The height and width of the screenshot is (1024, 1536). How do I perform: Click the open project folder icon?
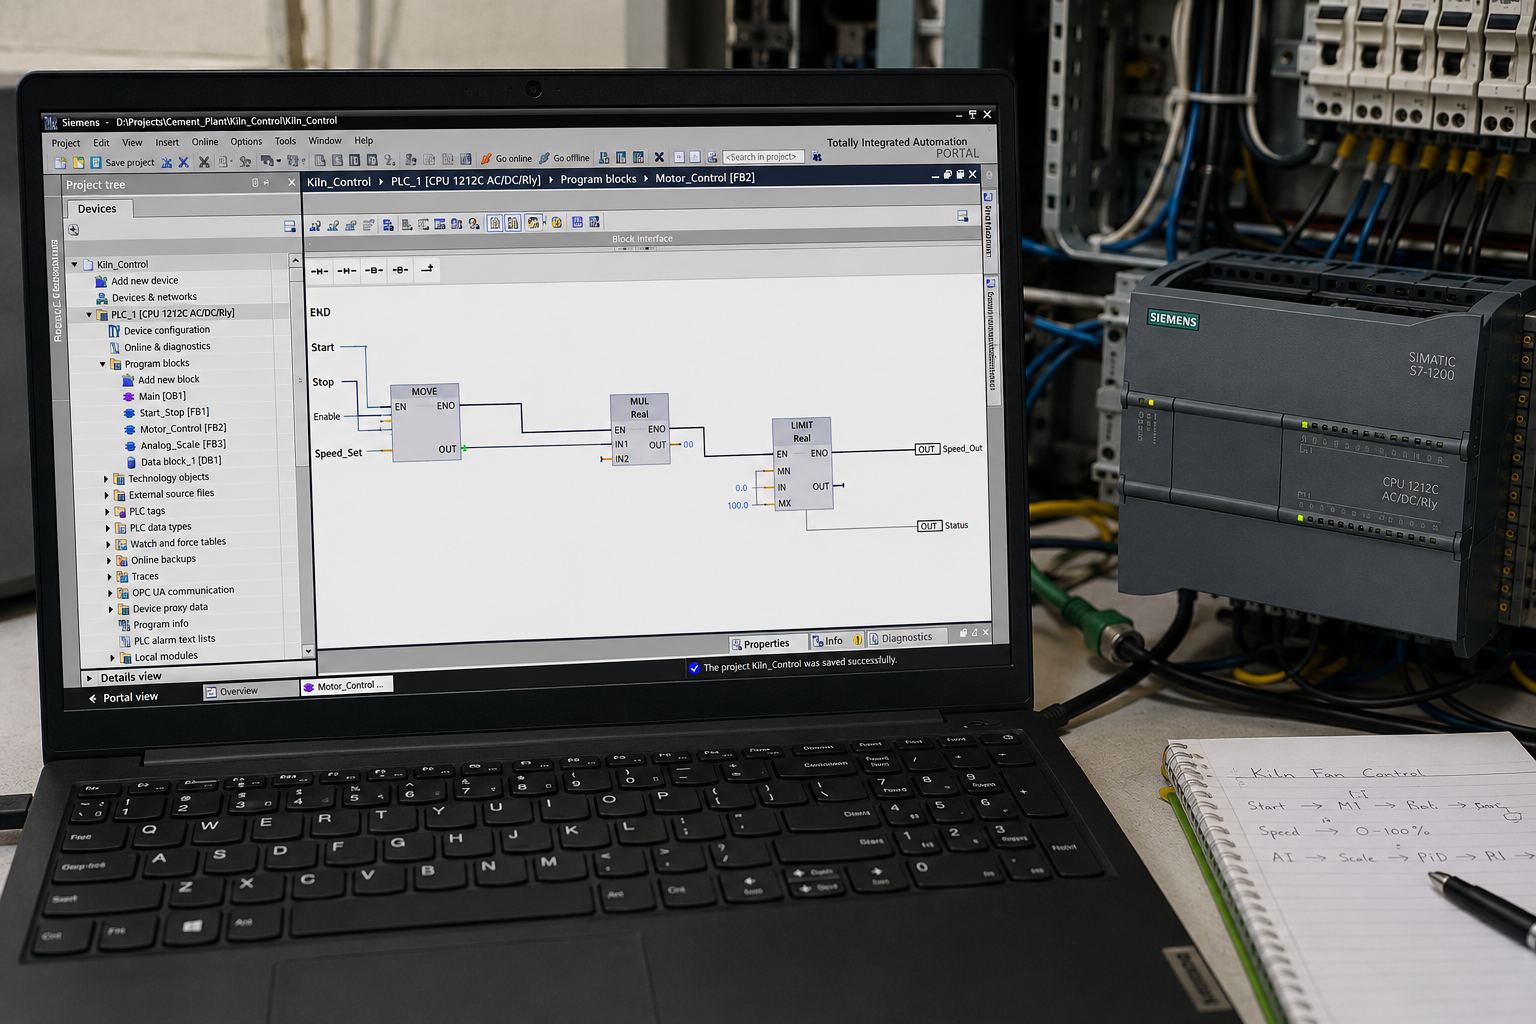78,161
